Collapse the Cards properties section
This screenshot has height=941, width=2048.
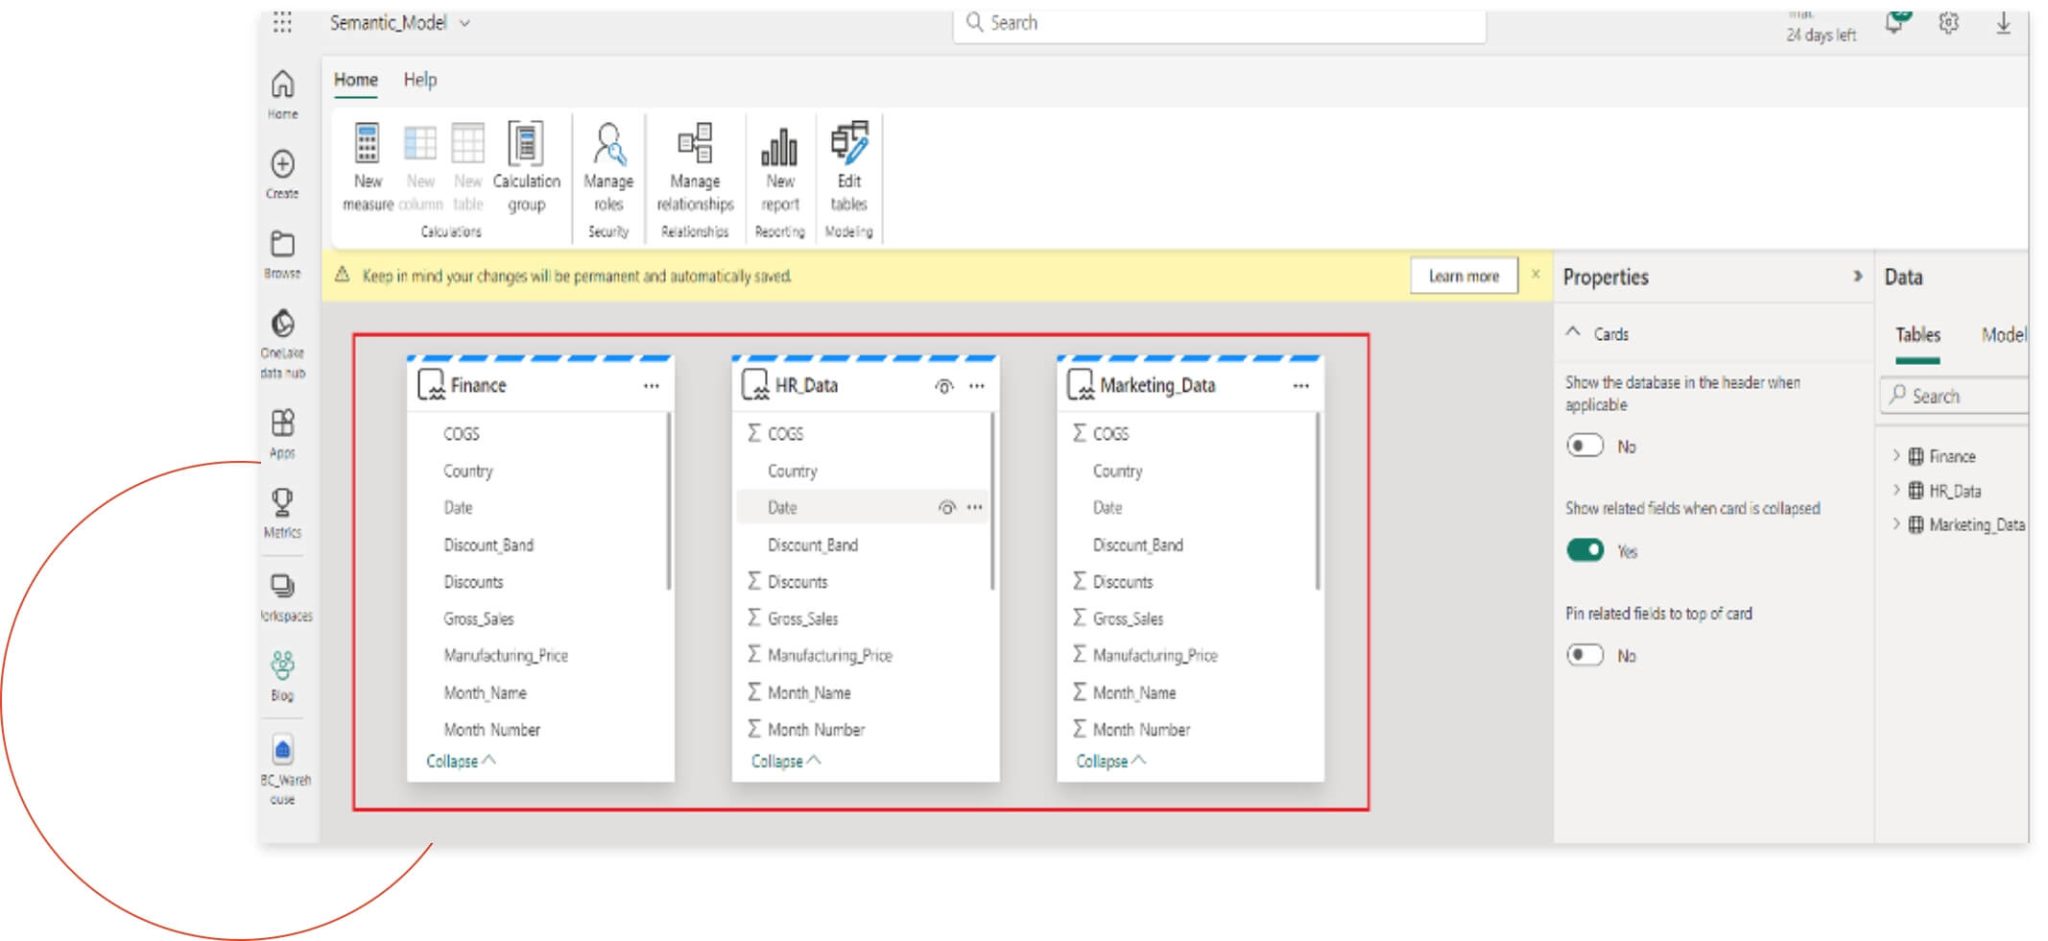pyautogui.click(x=1573, y=332)
